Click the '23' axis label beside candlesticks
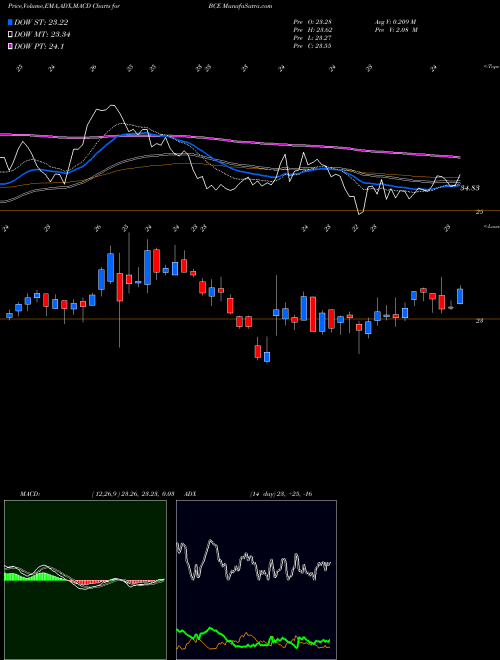The width and height of the screenshot is (500, 660). 479,321
